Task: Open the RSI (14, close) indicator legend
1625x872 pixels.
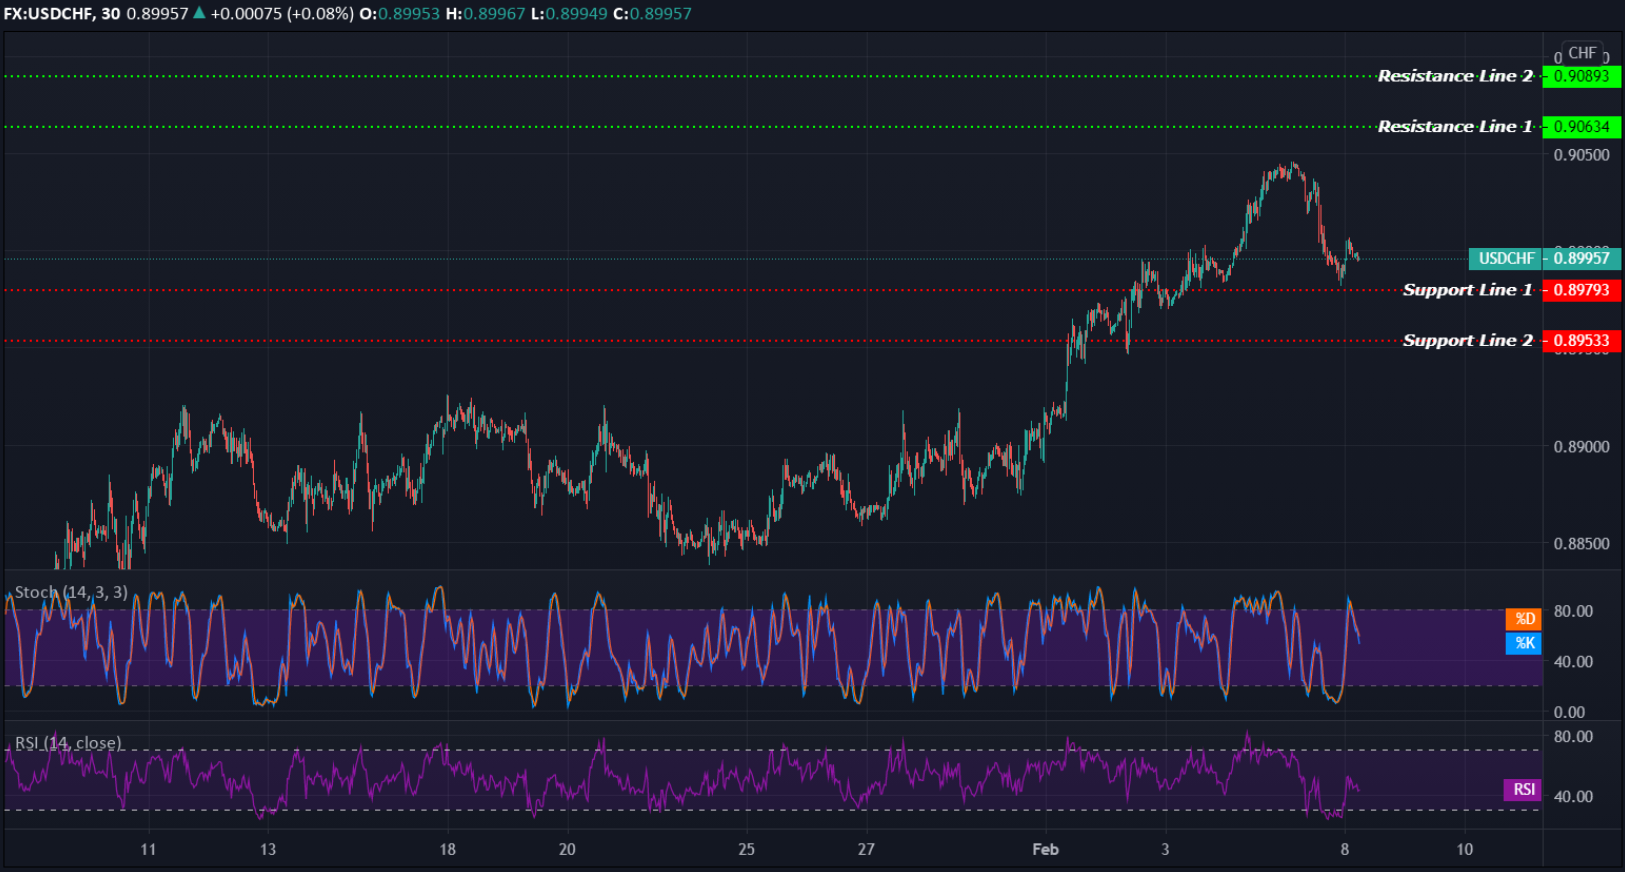Action: point(68,743)
